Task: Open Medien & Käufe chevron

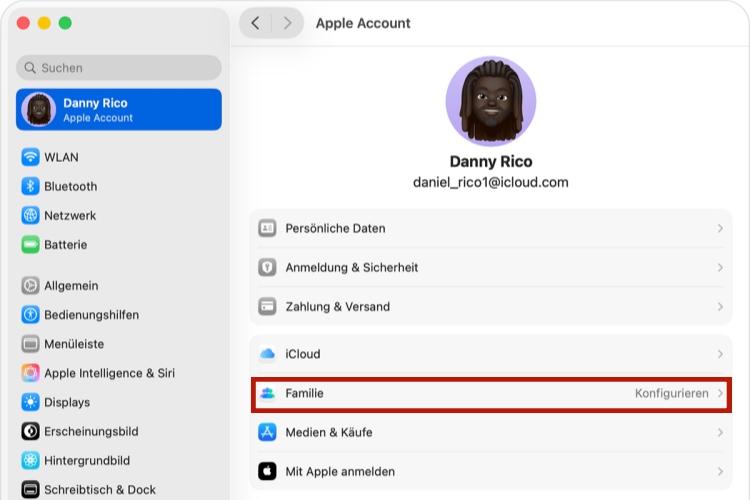Action: (720, 433)
